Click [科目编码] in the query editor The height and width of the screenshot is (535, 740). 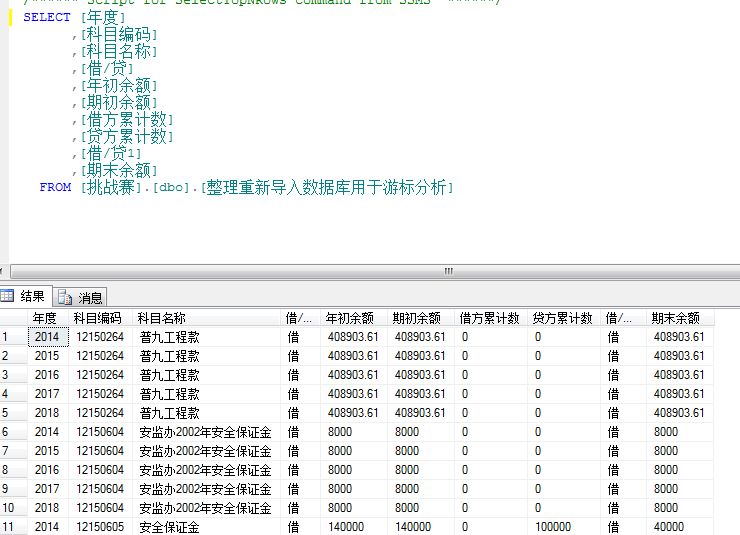click(119, 35)
